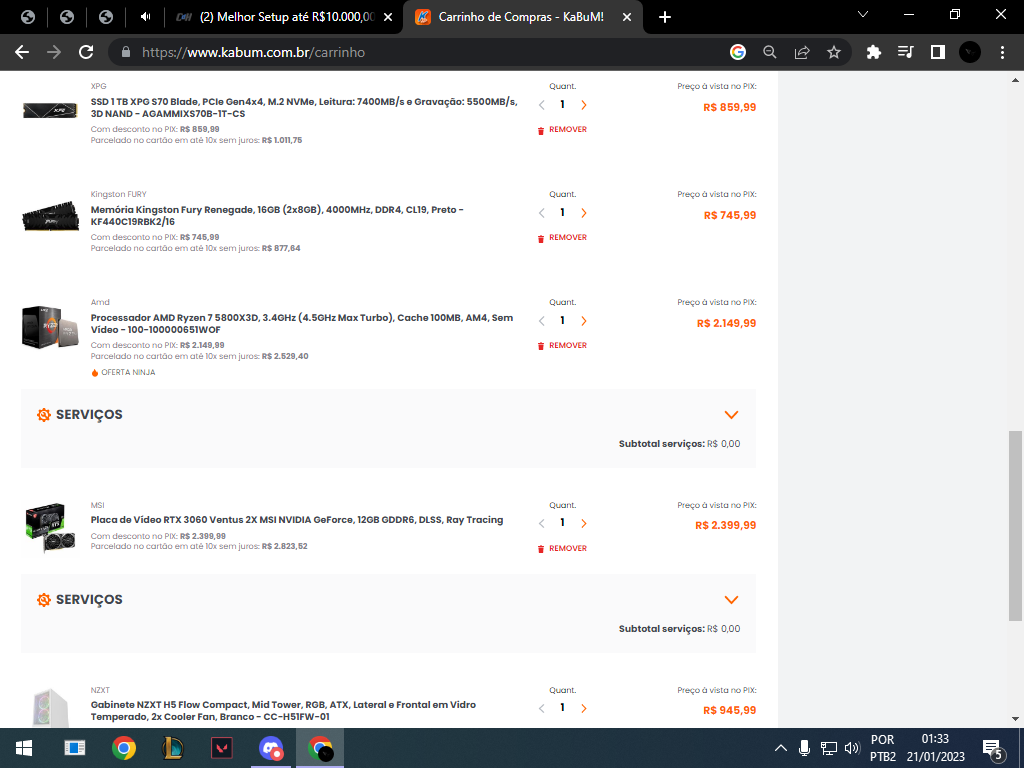Select the muted audio tab
1024x768 pixels.
pos(145,18)
